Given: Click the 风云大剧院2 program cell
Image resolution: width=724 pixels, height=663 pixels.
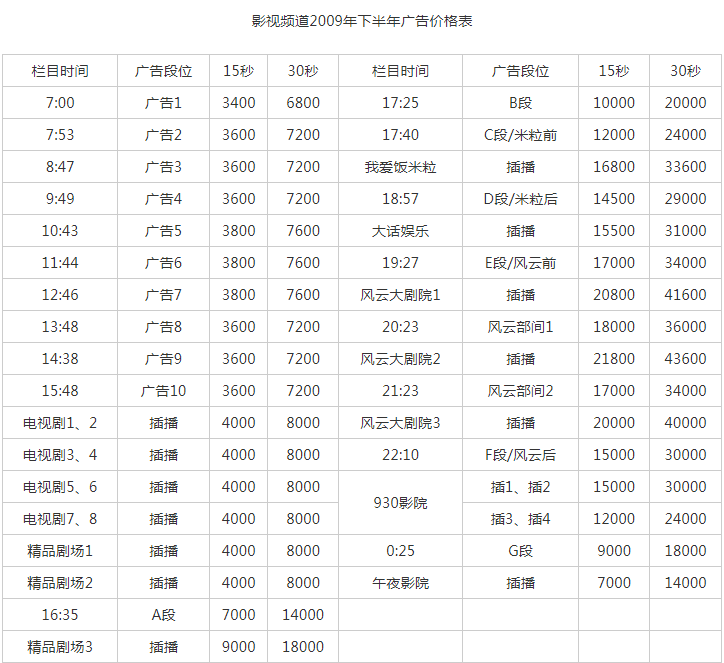Looking at the screenshot, I should [400, 358].
